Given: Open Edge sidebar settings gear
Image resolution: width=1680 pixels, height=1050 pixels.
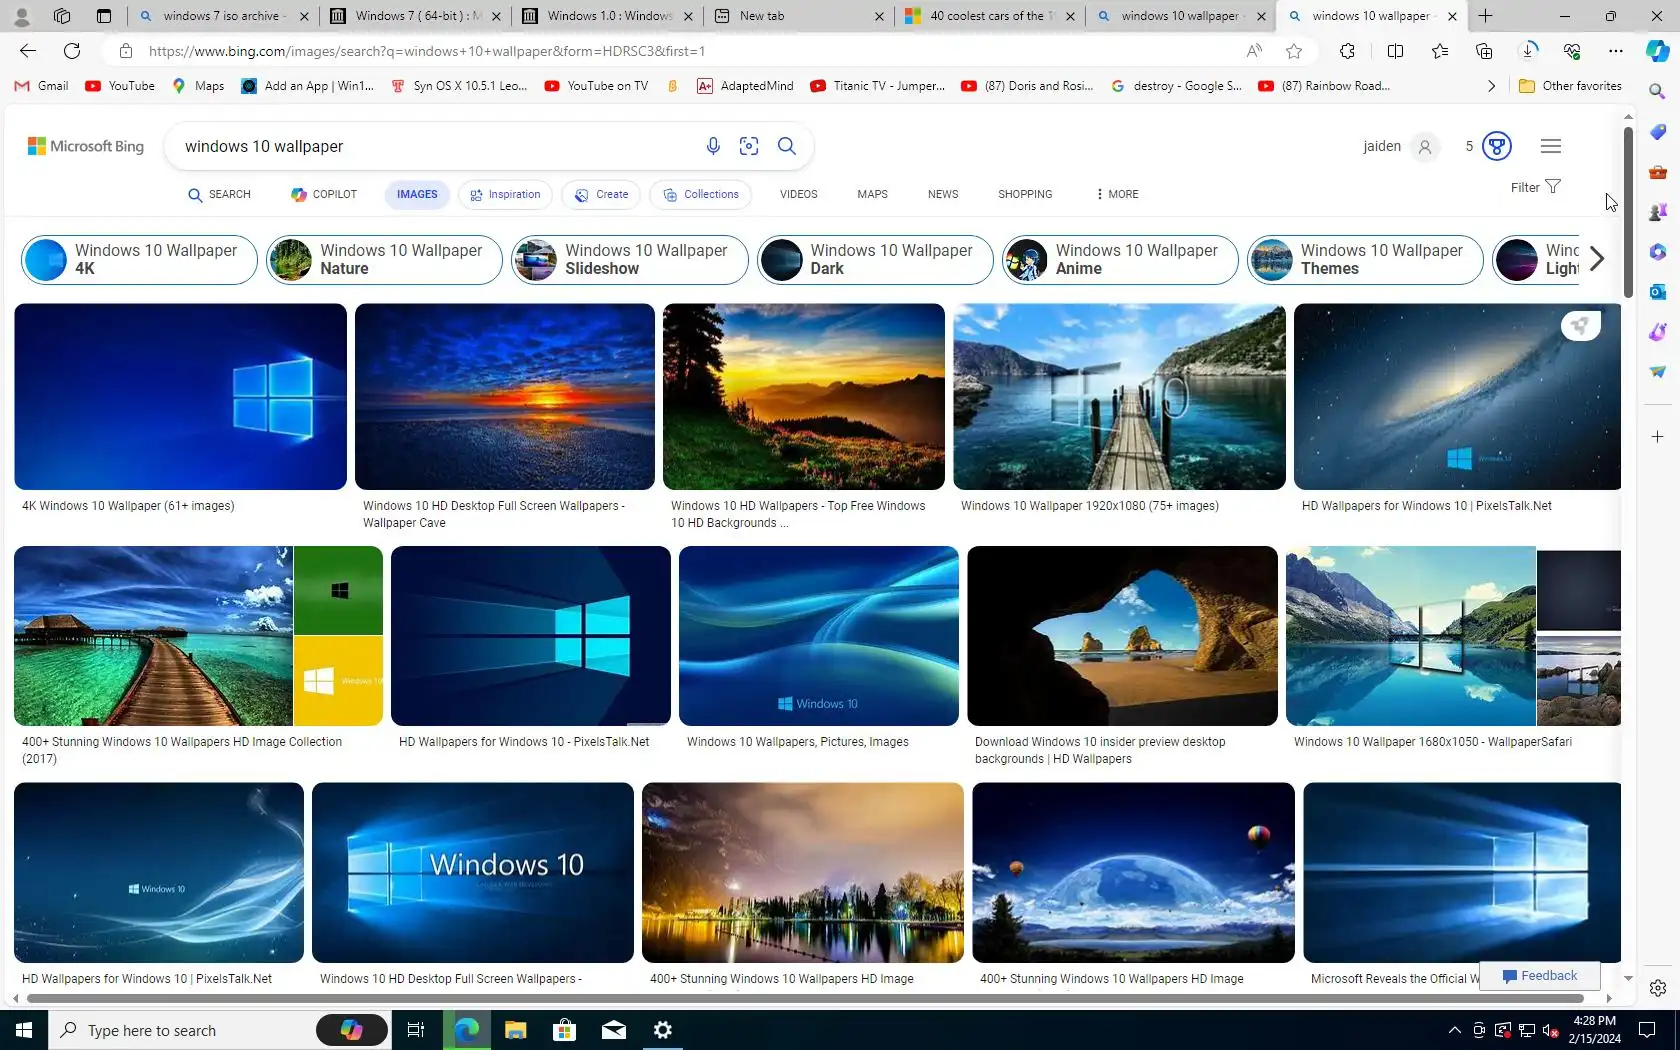Looking at the screenshot, I should (x=1657, y=988).
